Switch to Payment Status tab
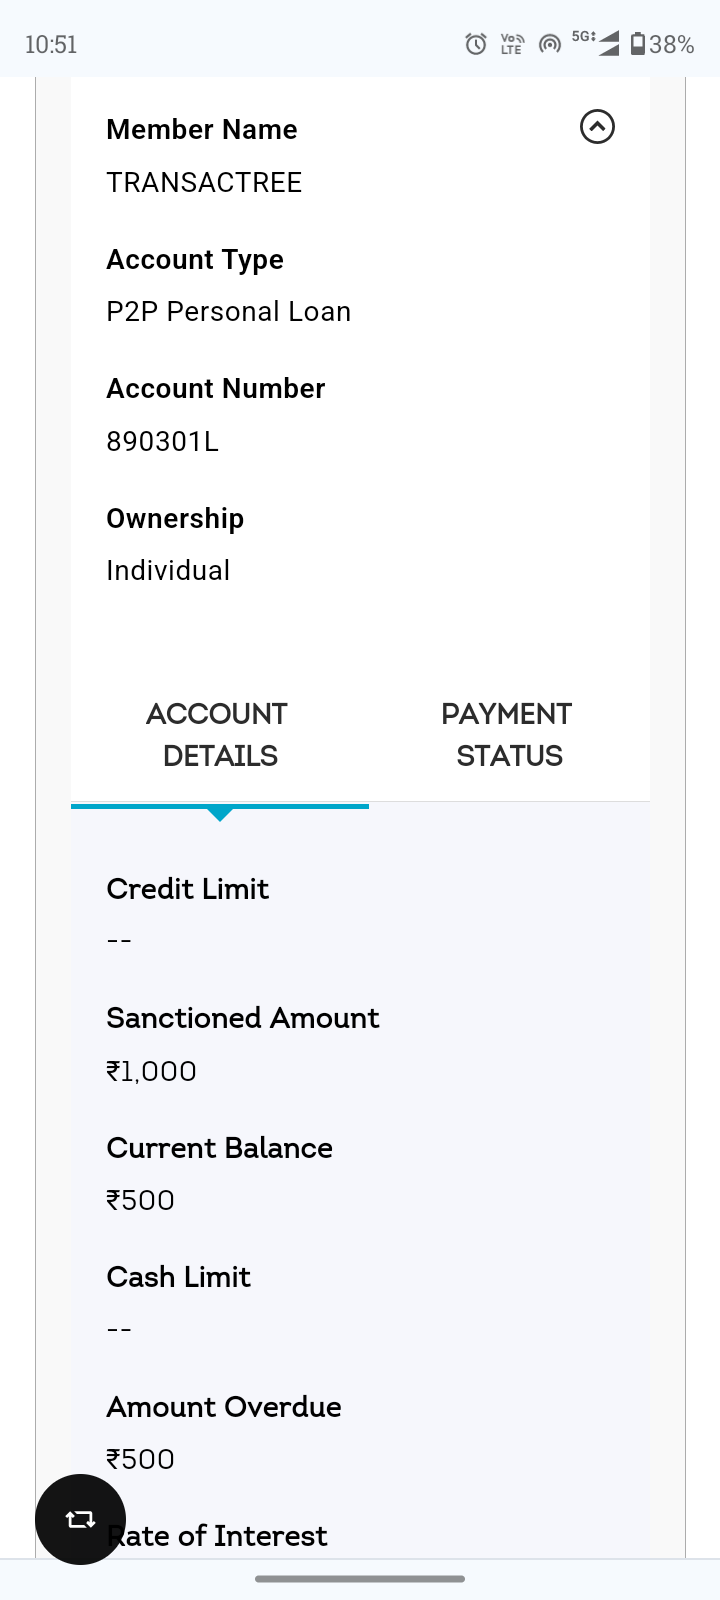Screen dimensions: 720x1600 tap(508, 735)
